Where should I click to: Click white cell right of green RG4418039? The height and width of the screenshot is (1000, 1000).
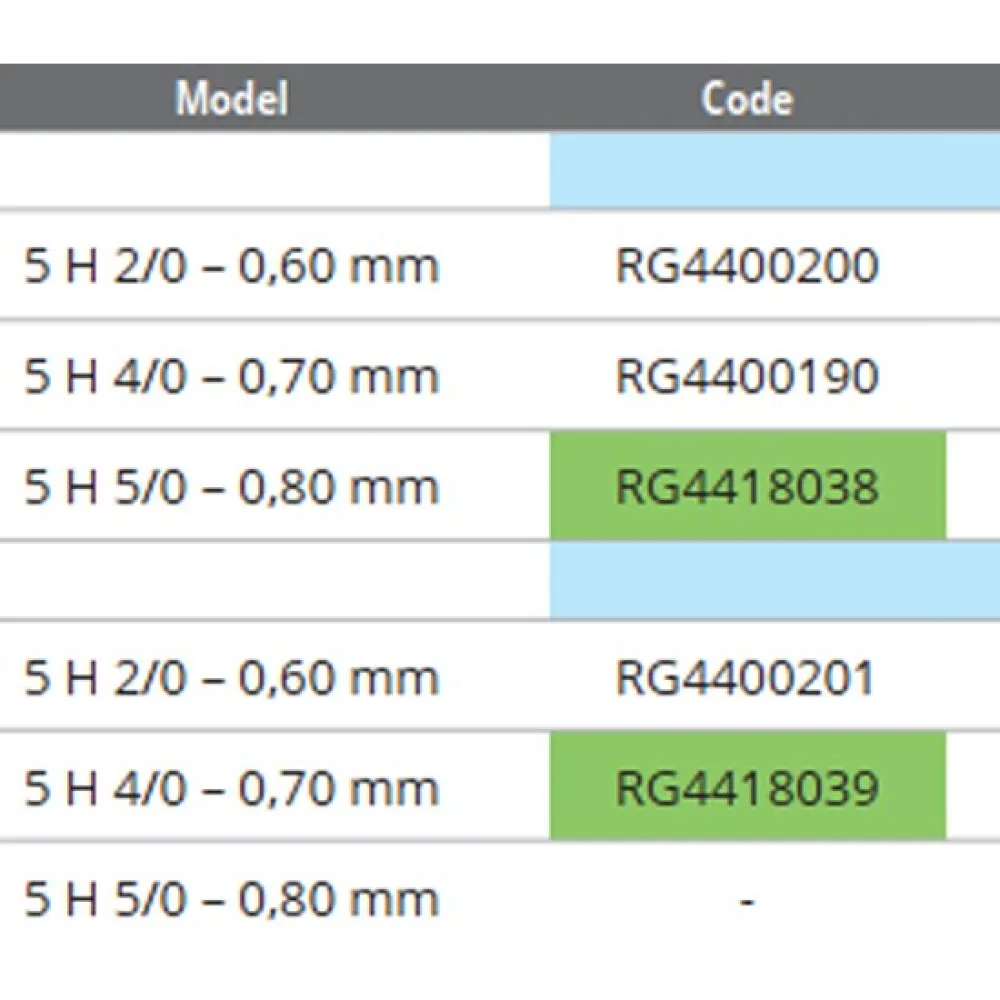(x=973, y=789)
